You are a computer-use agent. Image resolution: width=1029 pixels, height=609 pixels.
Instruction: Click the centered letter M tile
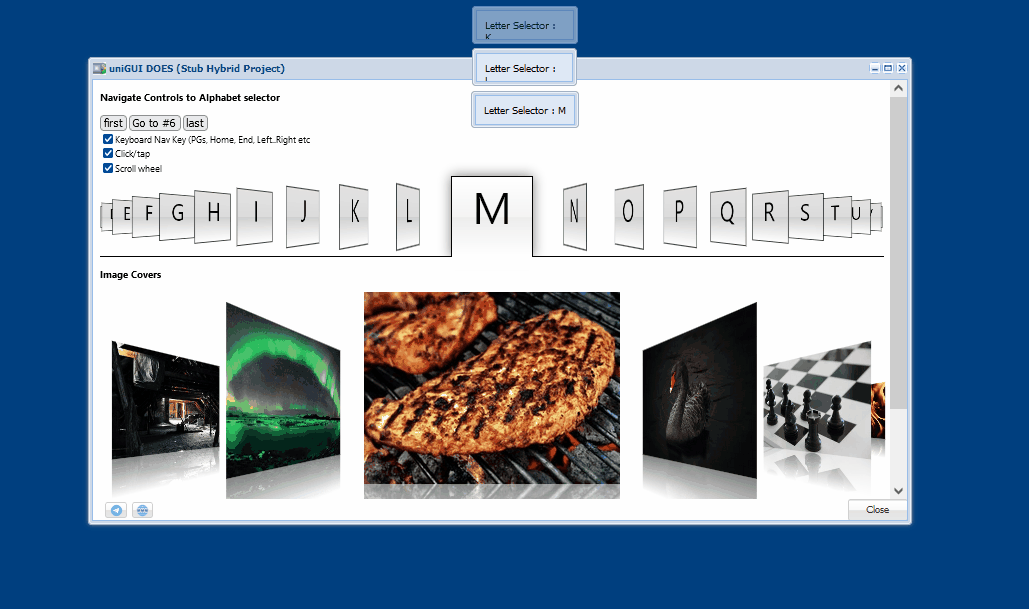coord(492,216)
